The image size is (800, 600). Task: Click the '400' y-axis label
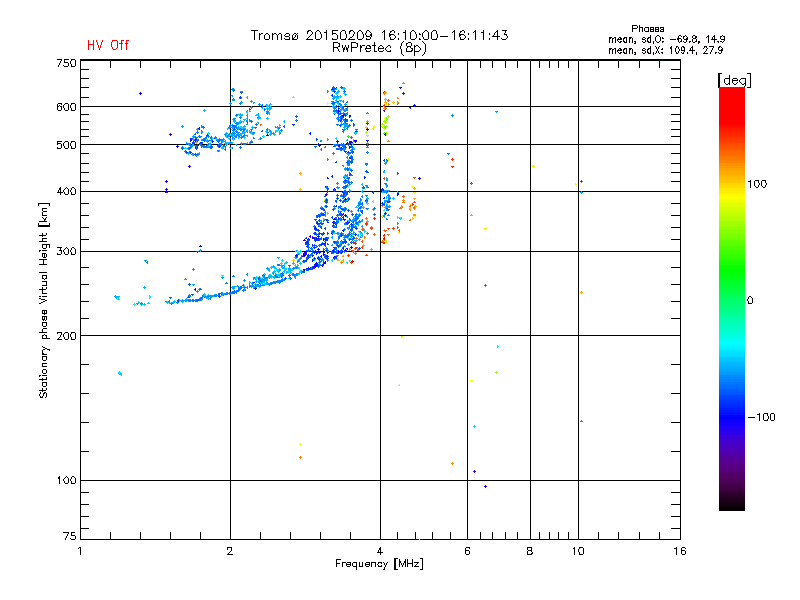tap(66, 192)
